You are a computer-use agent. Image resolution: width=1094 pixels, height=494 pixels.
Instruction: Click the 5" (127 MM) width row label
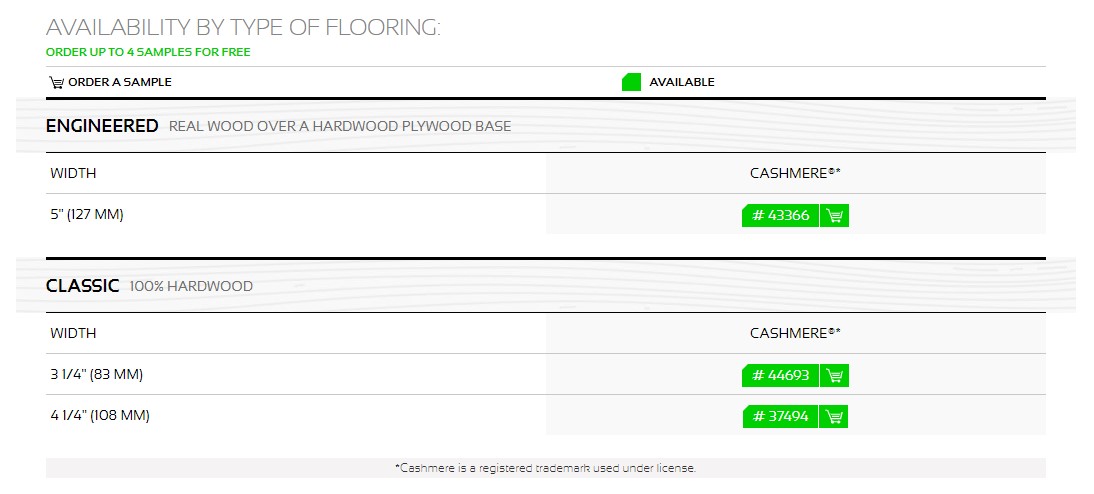click(87, 215)
